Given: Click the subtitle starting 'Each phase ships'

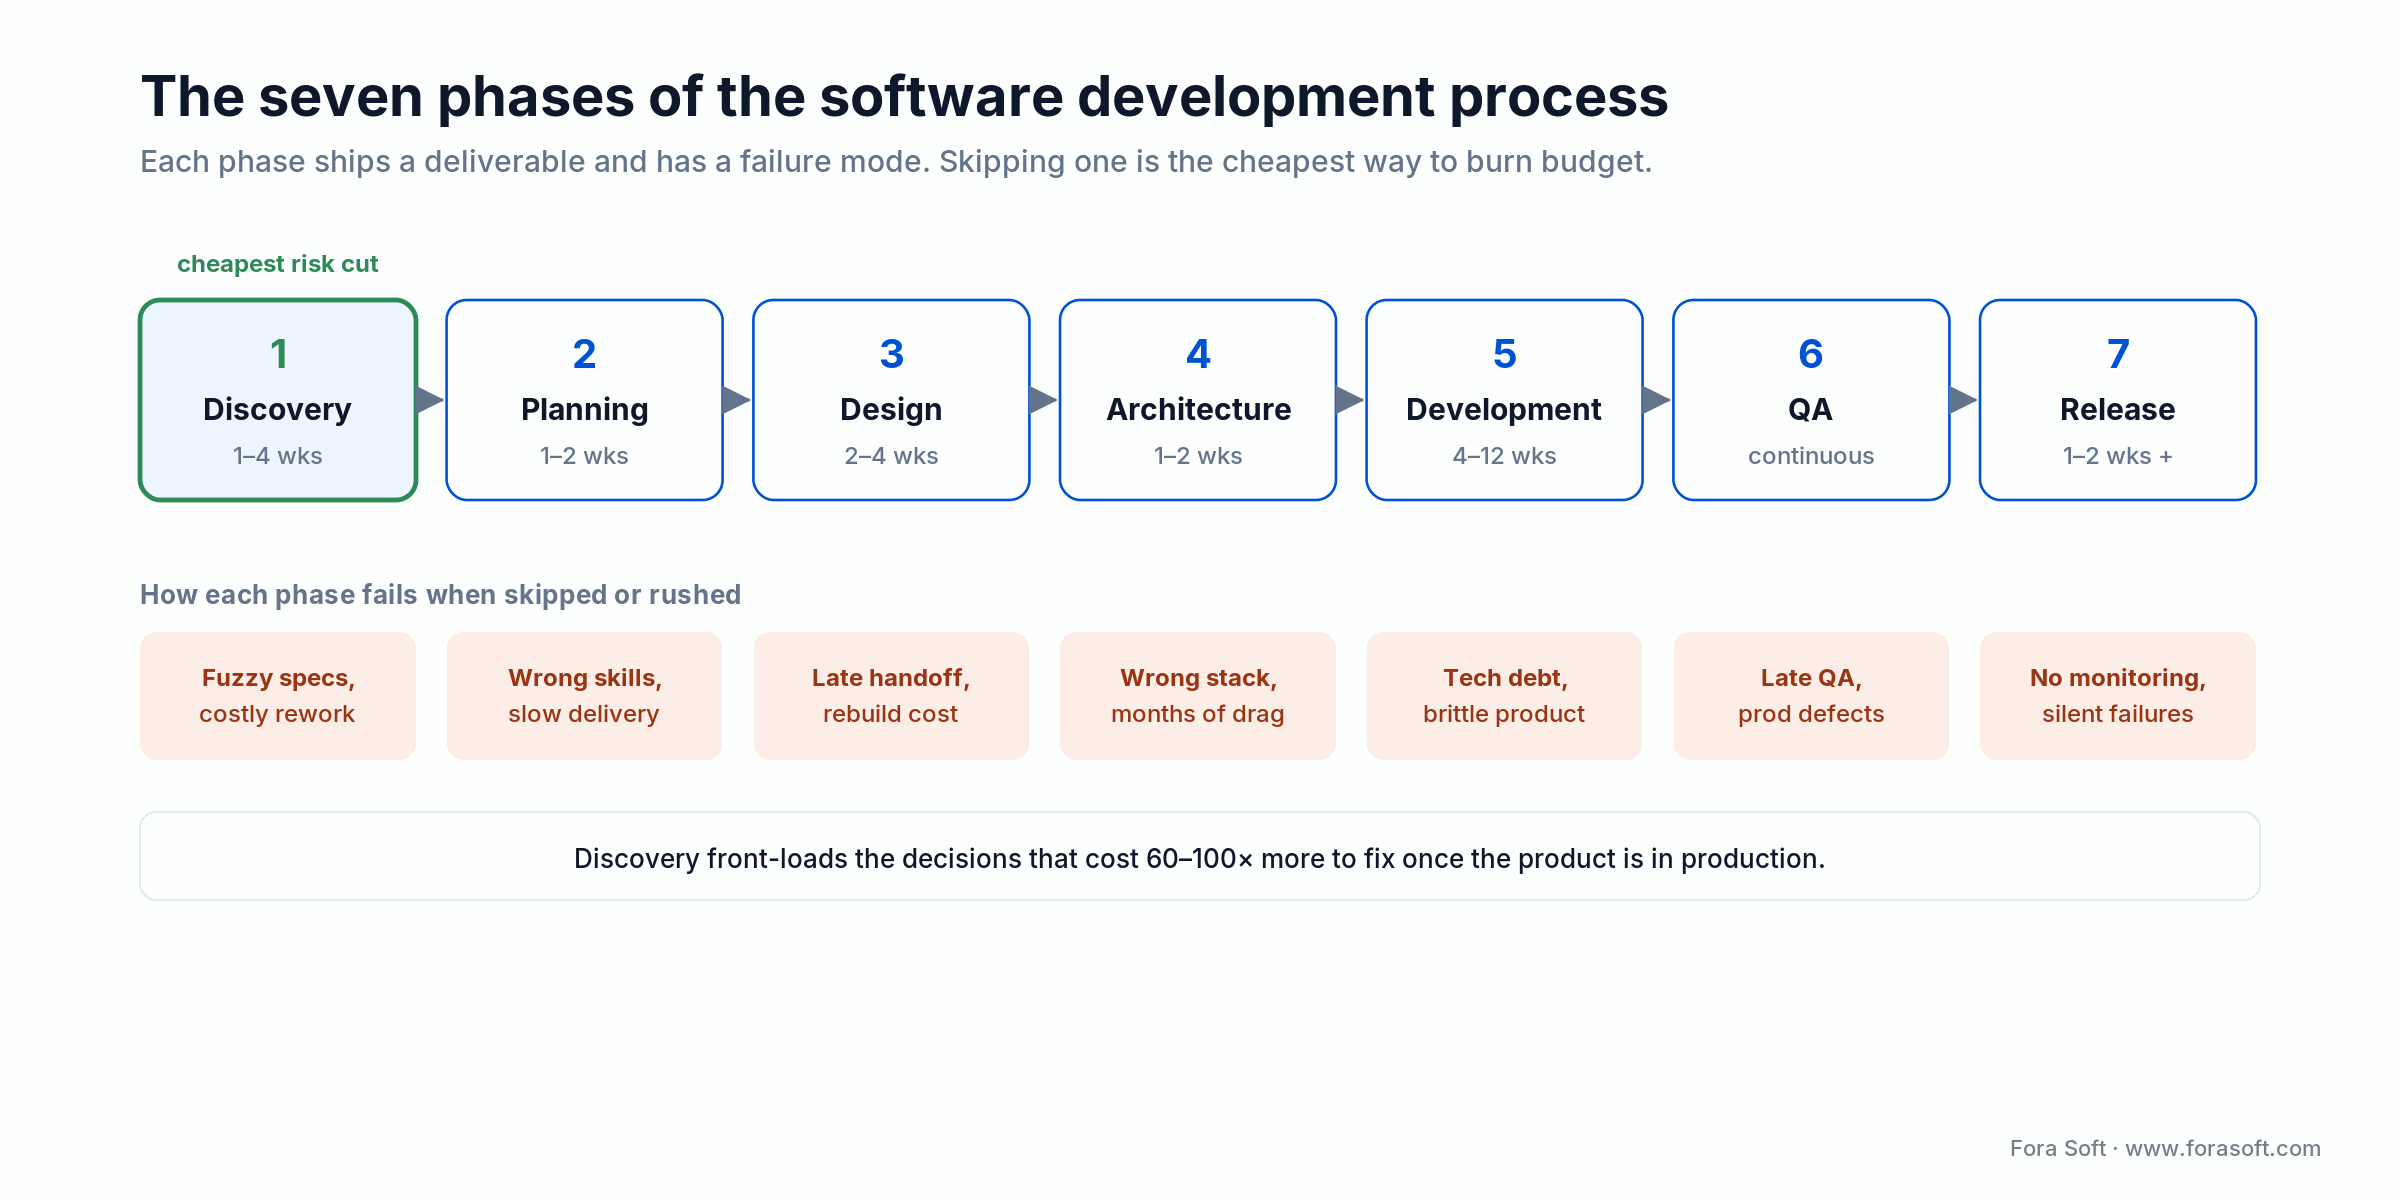Looking at the screenshot, I should [x=896, y=162].
